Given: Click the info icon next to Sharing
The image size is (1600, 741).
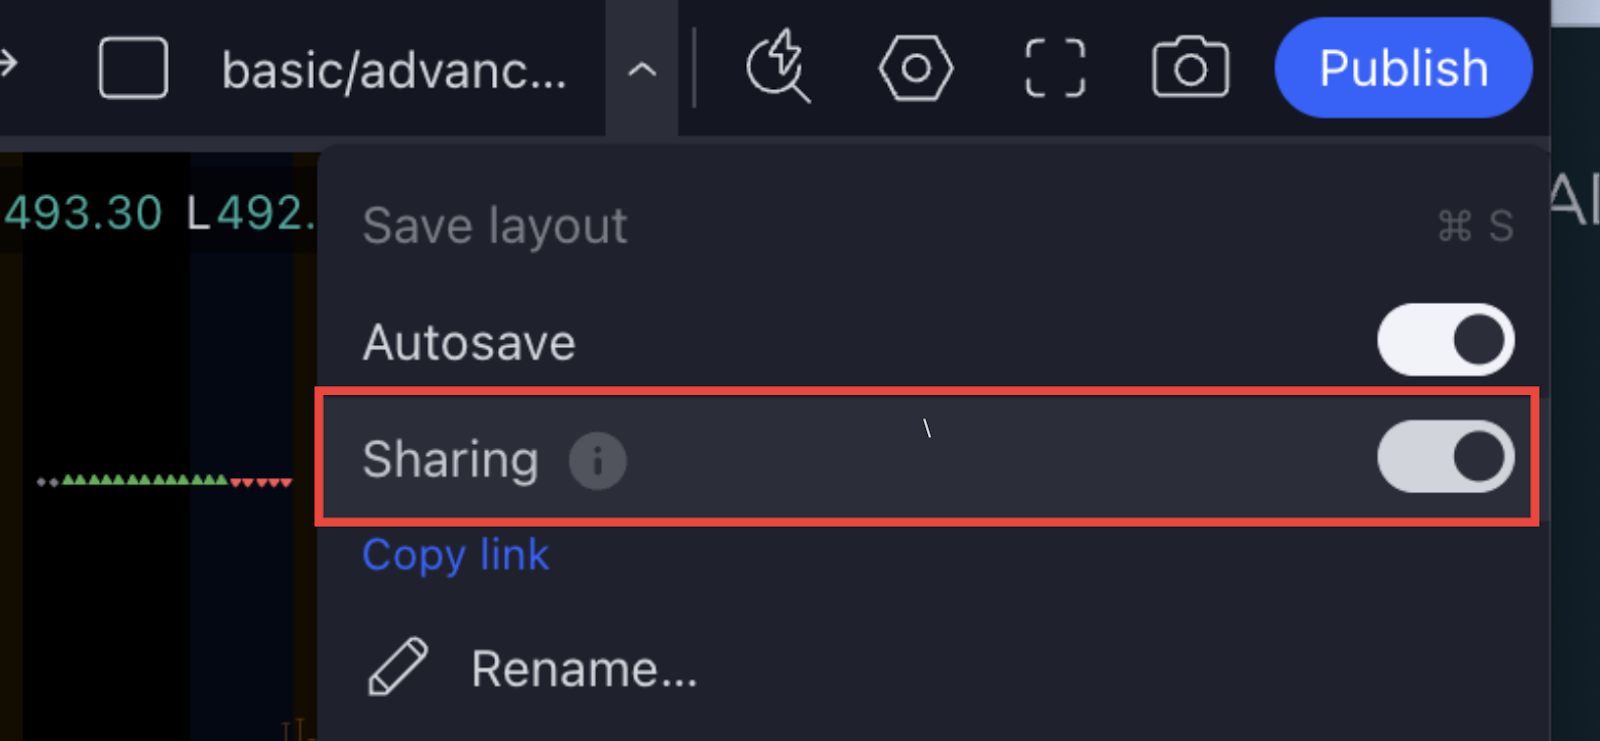Looking at the screenshot, I should pyautogui.click(x=598, y=460).
